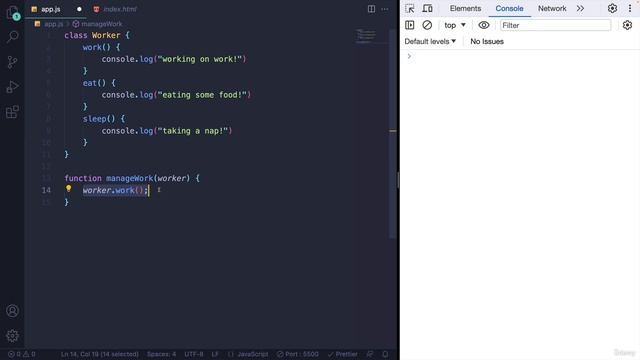The height and width of the screenshot is (360, 640).
Task: Click the feedback icon in status bar
Action: click(369, 354)
